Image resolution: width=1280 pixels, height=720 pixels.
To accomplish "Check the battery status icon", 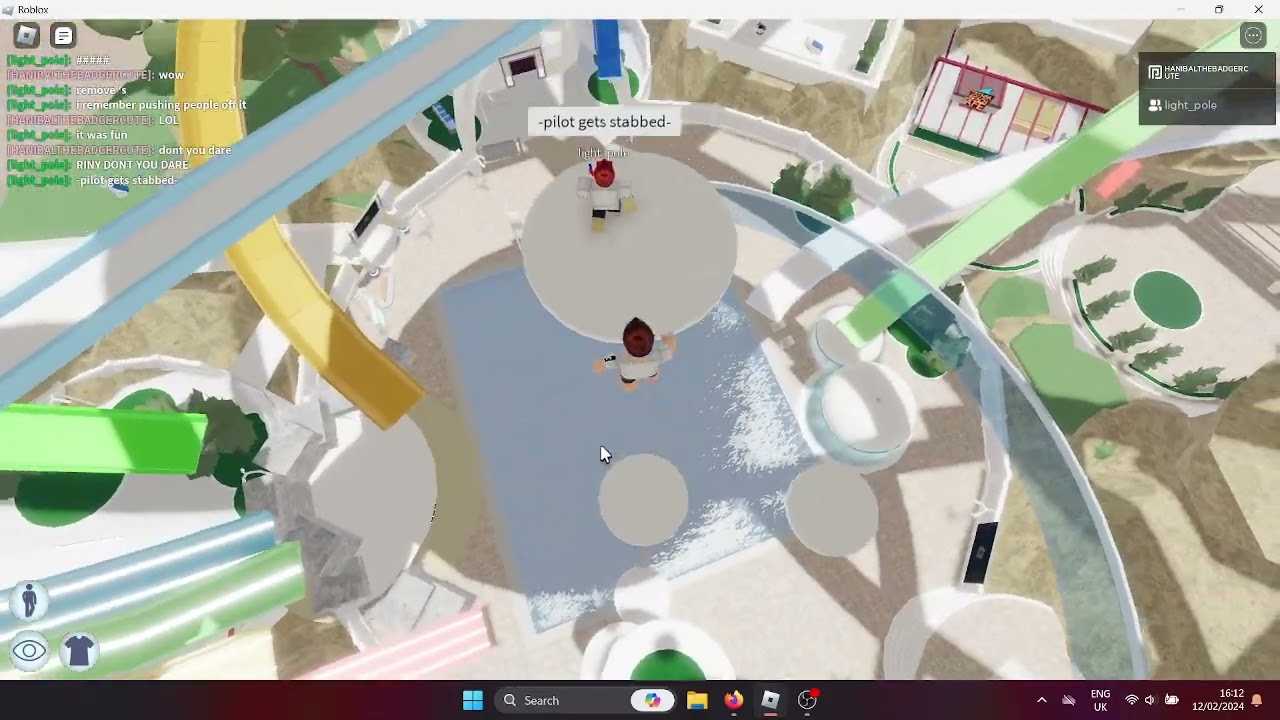I will (x=1171, y=700).
